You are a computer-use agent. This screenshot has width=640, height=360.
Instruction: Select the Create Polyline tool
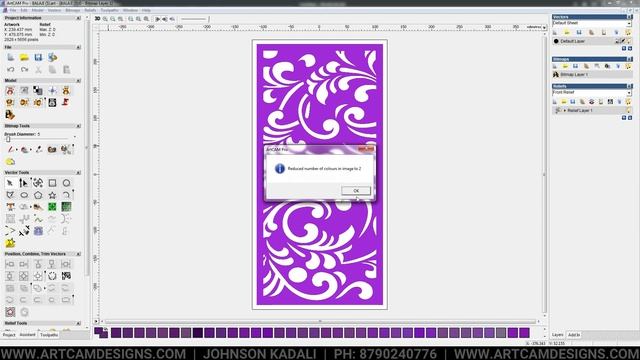10,195
